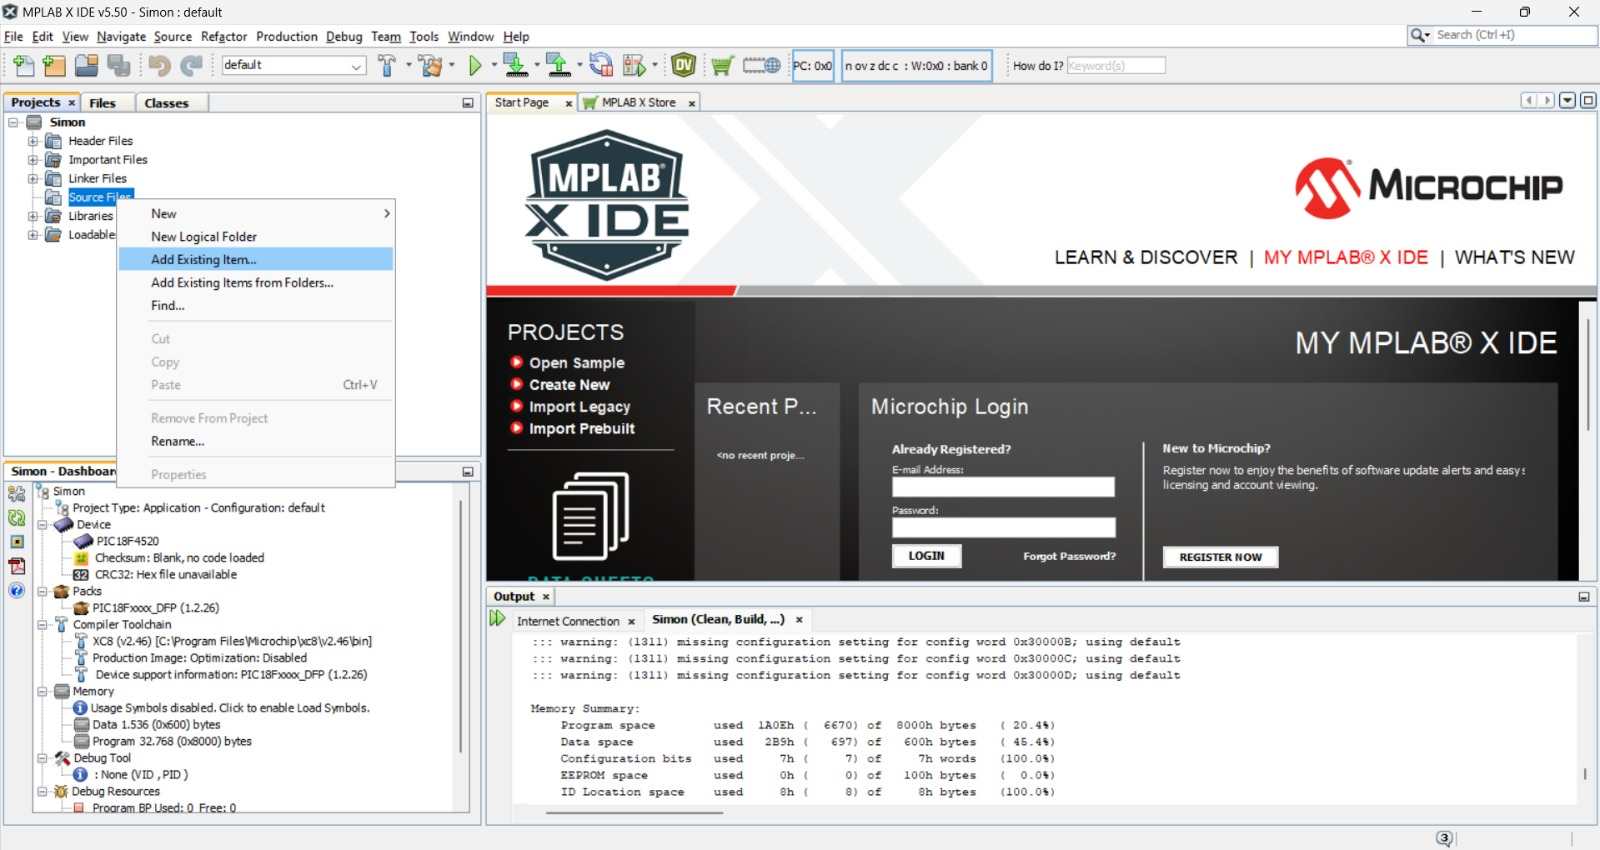Open the Debug menu in menu bar

pyautogui.click(x=344, y=37)
